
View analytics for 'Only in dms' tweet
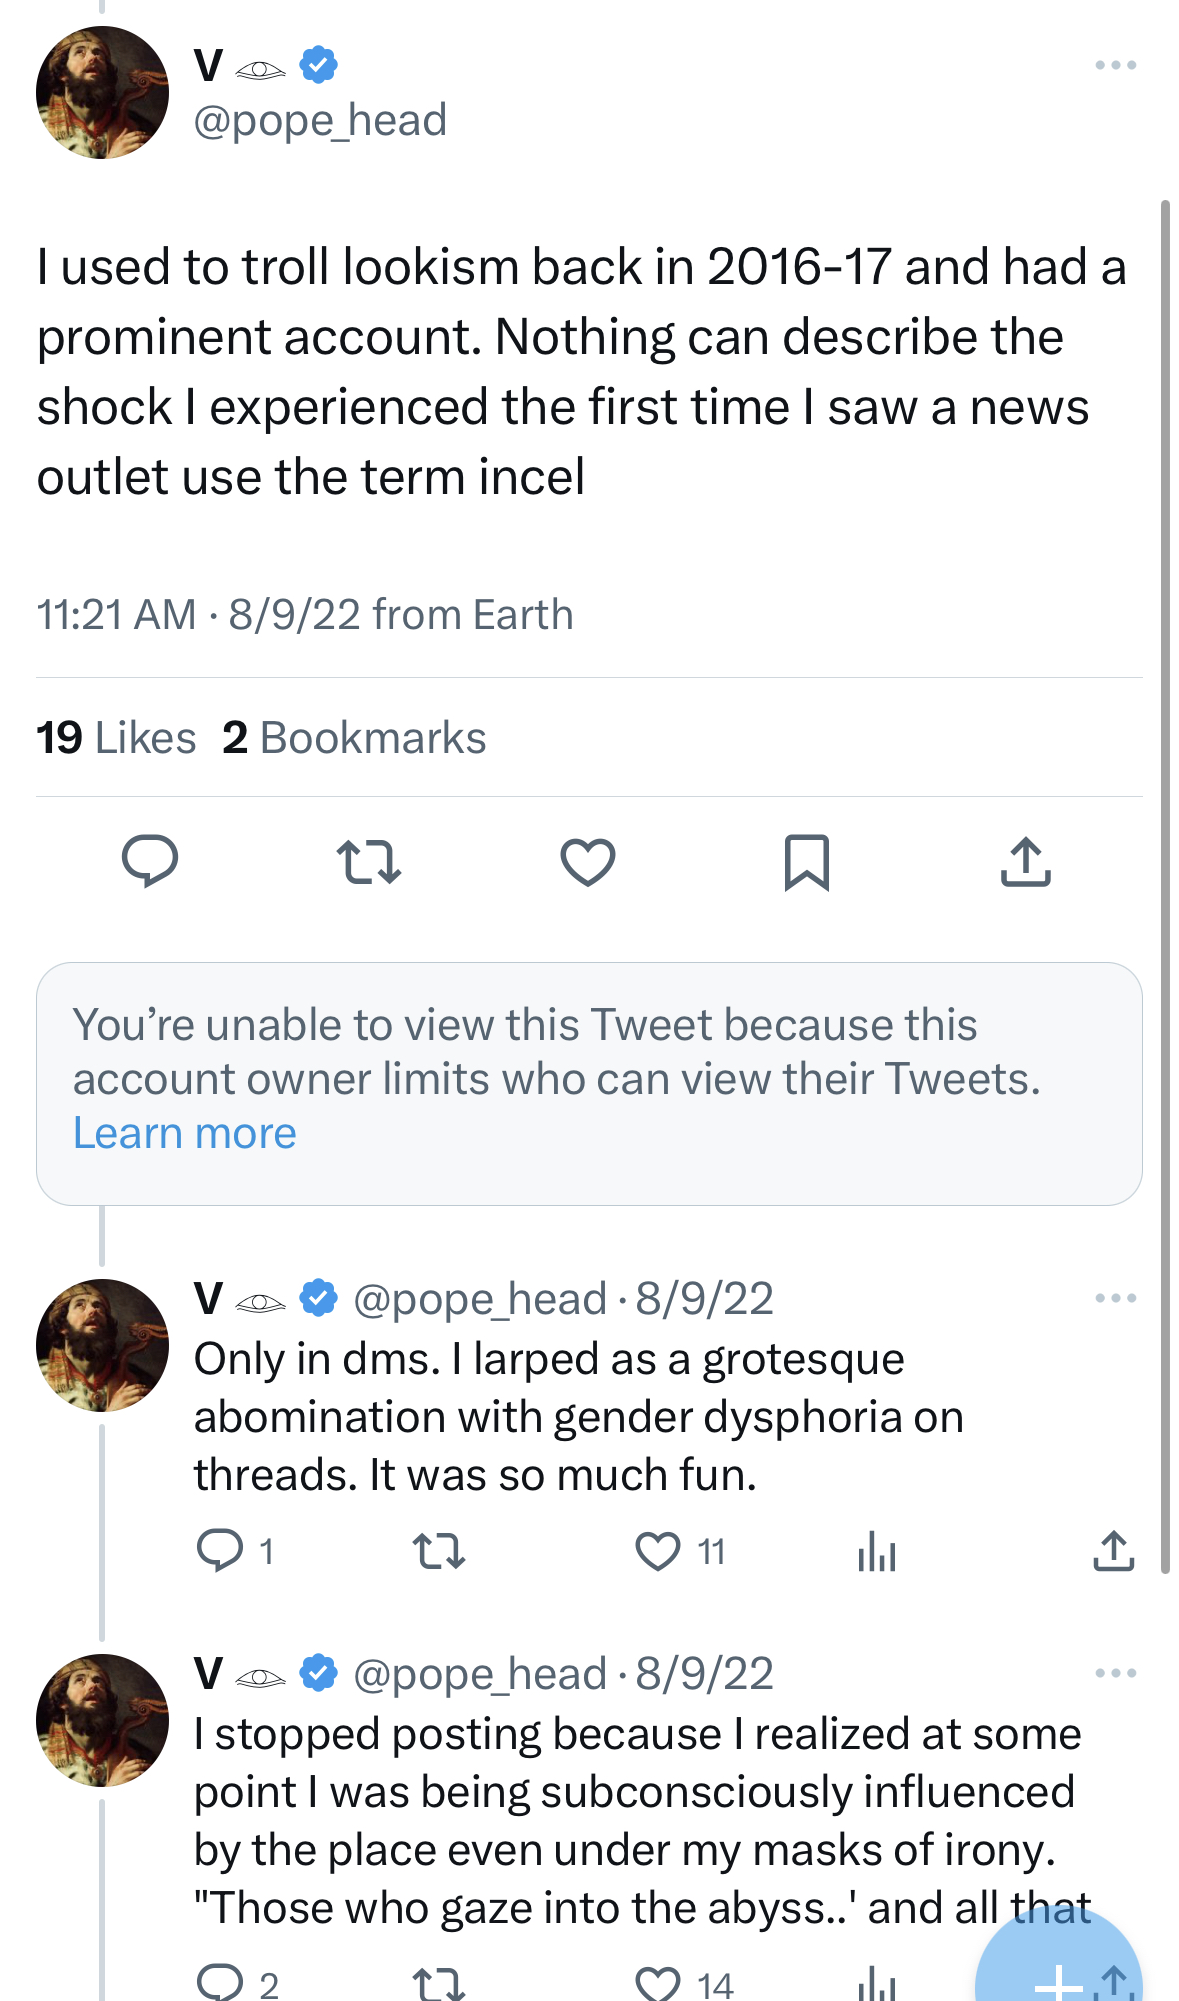[x=877, y=1551]
